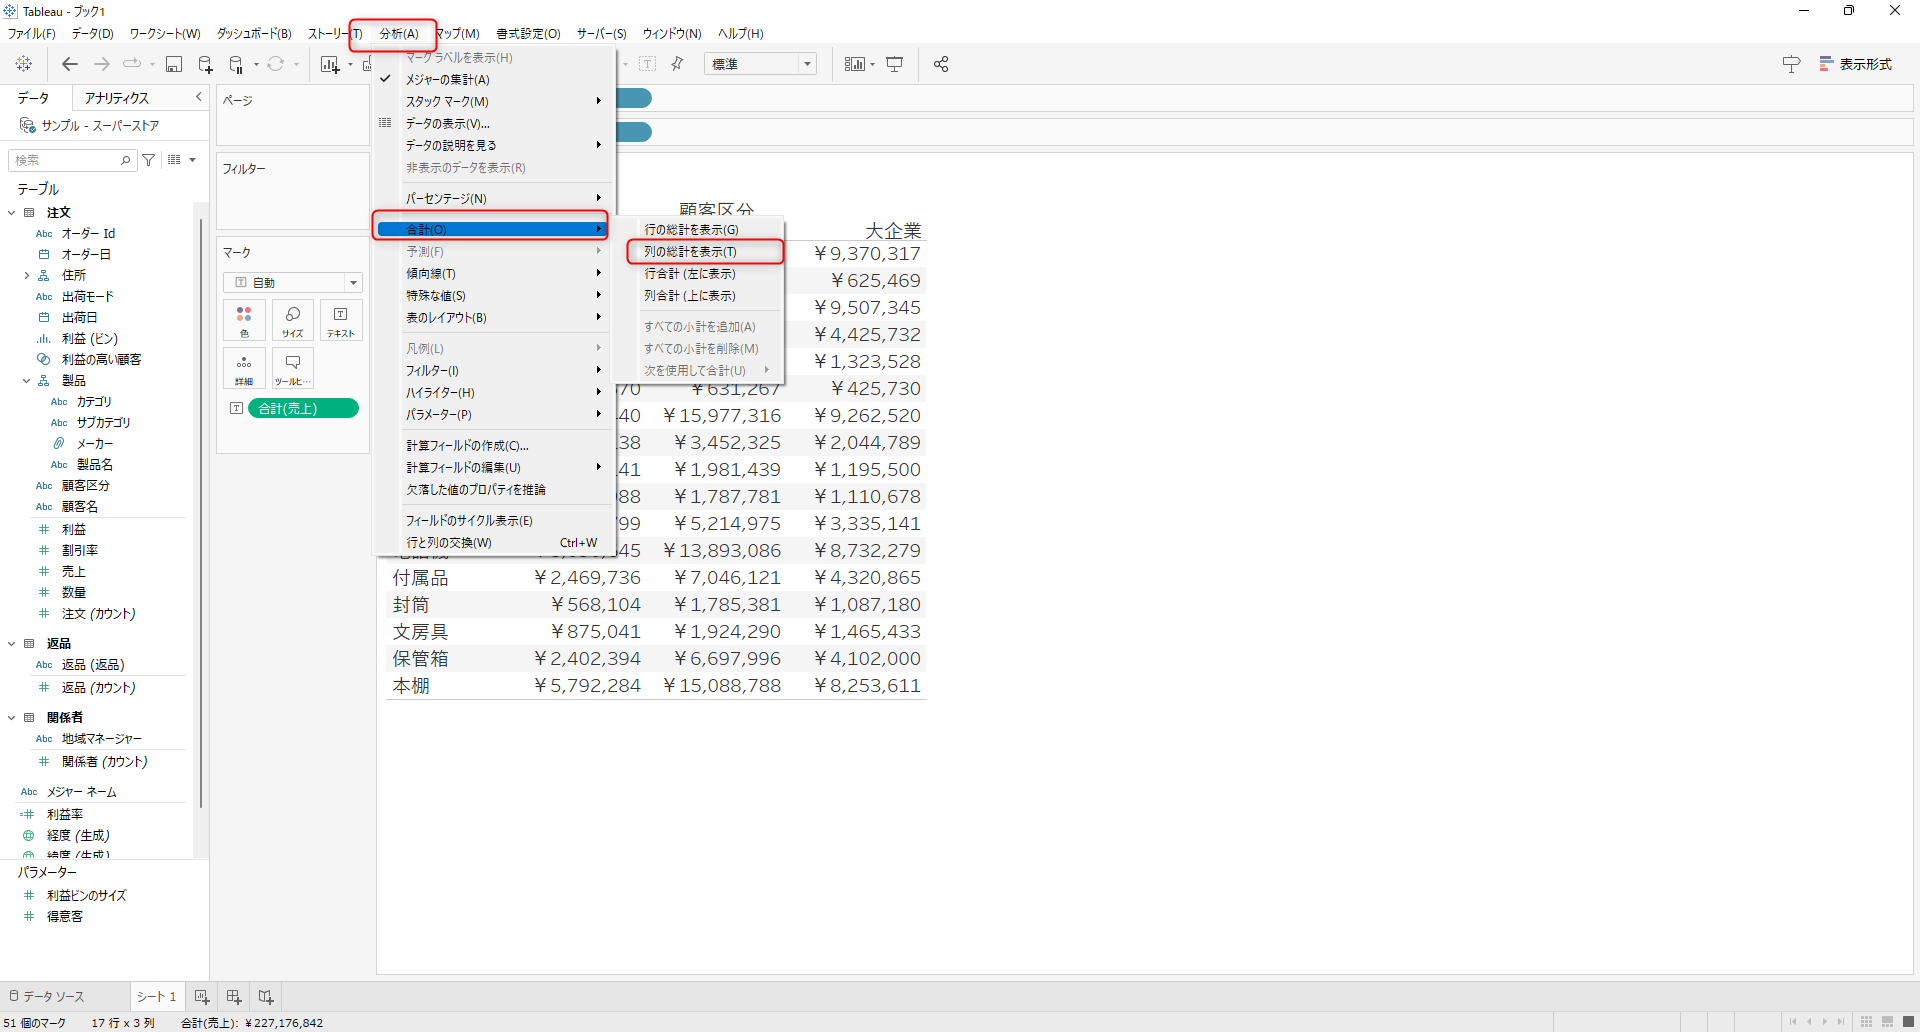This screenshot has height=1032, width=1920.
Task: Collapse the 製品 hierarchy in data pane
Action: pos(27,381)
